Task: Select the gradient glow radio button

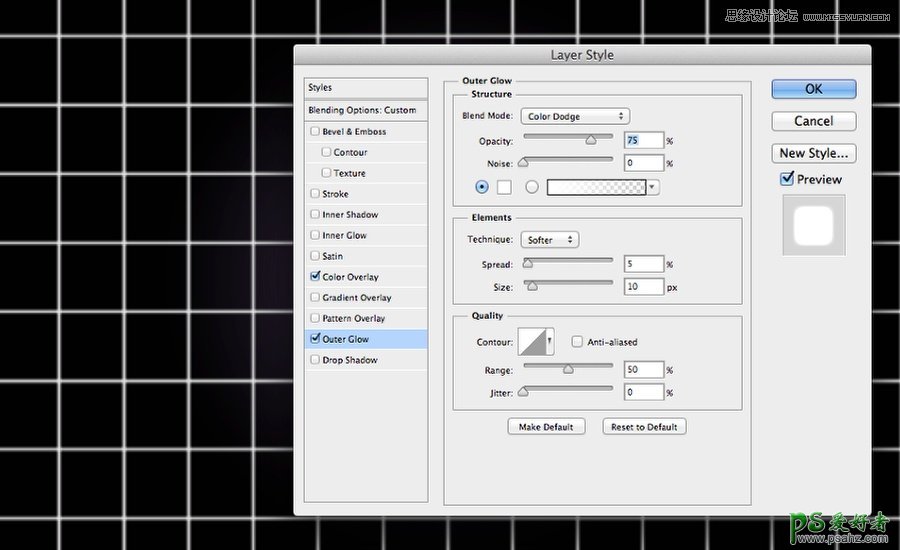Action: [x=532, y=187]
